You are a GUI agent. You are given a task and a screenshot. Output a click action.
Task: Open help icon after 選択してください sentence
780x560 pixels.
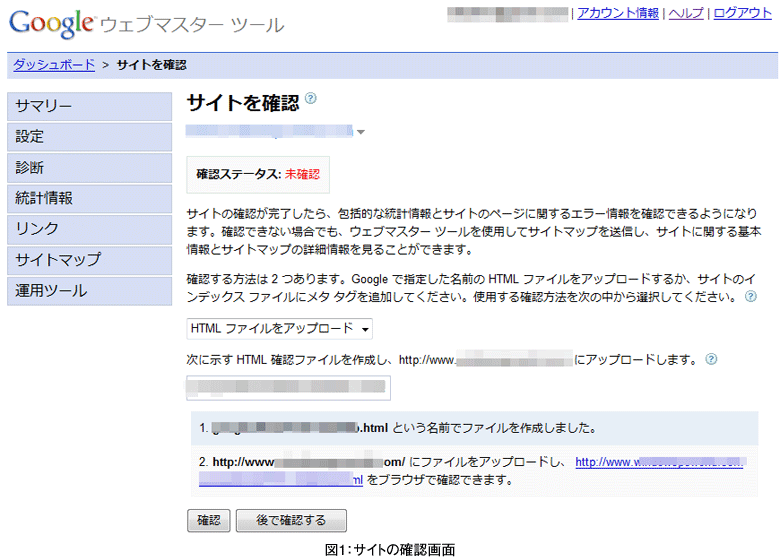click(751, 296)
